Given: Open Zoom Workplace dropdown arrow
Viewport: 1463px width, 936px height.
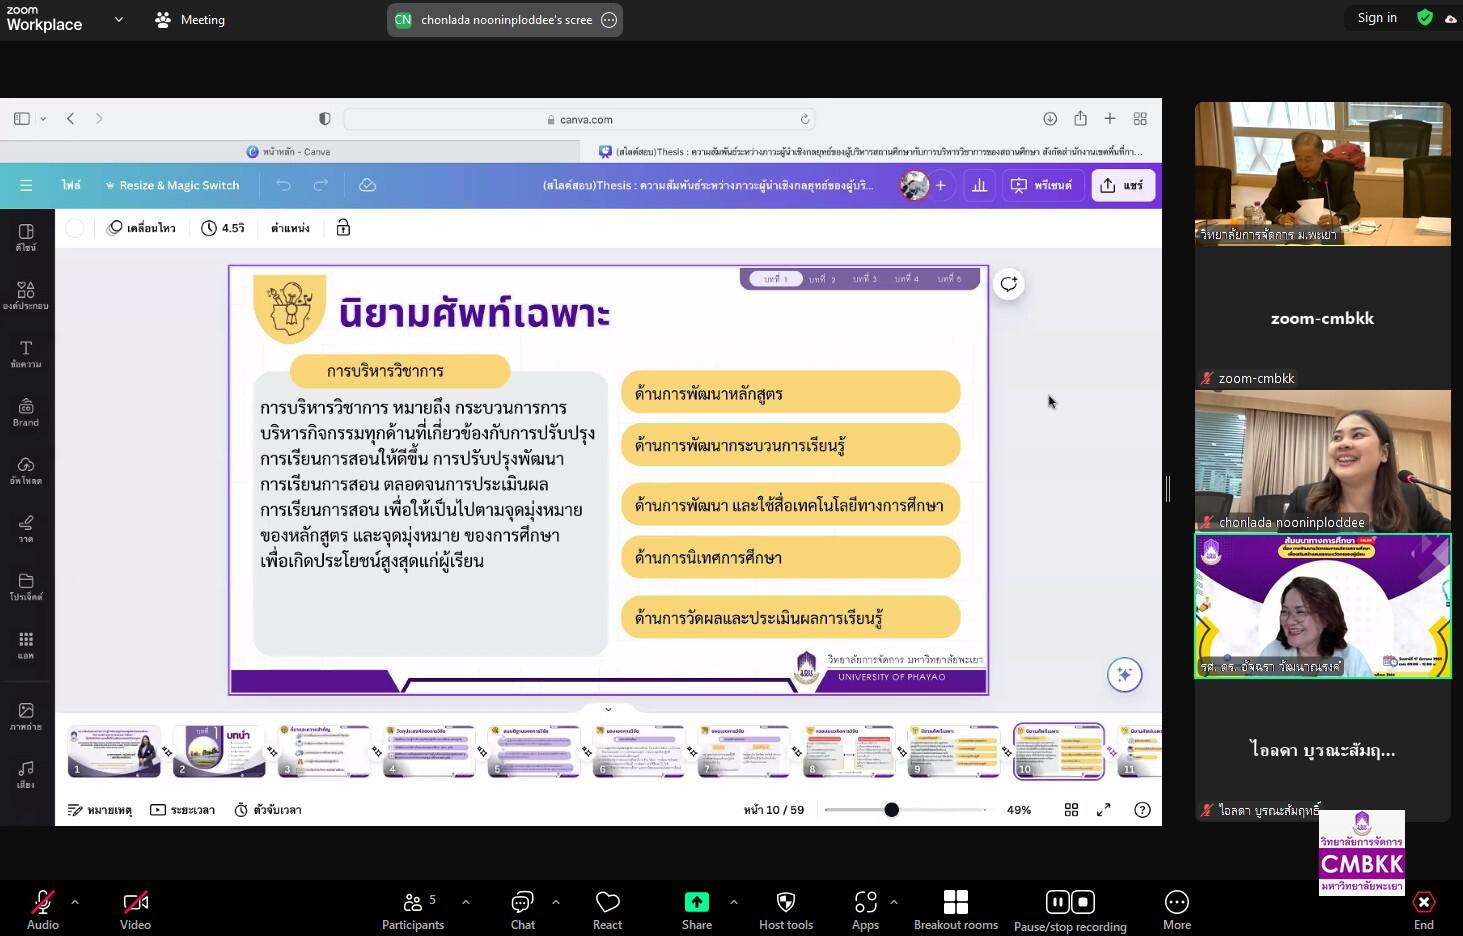Looking at the screenshot, I should coord(119,19).
